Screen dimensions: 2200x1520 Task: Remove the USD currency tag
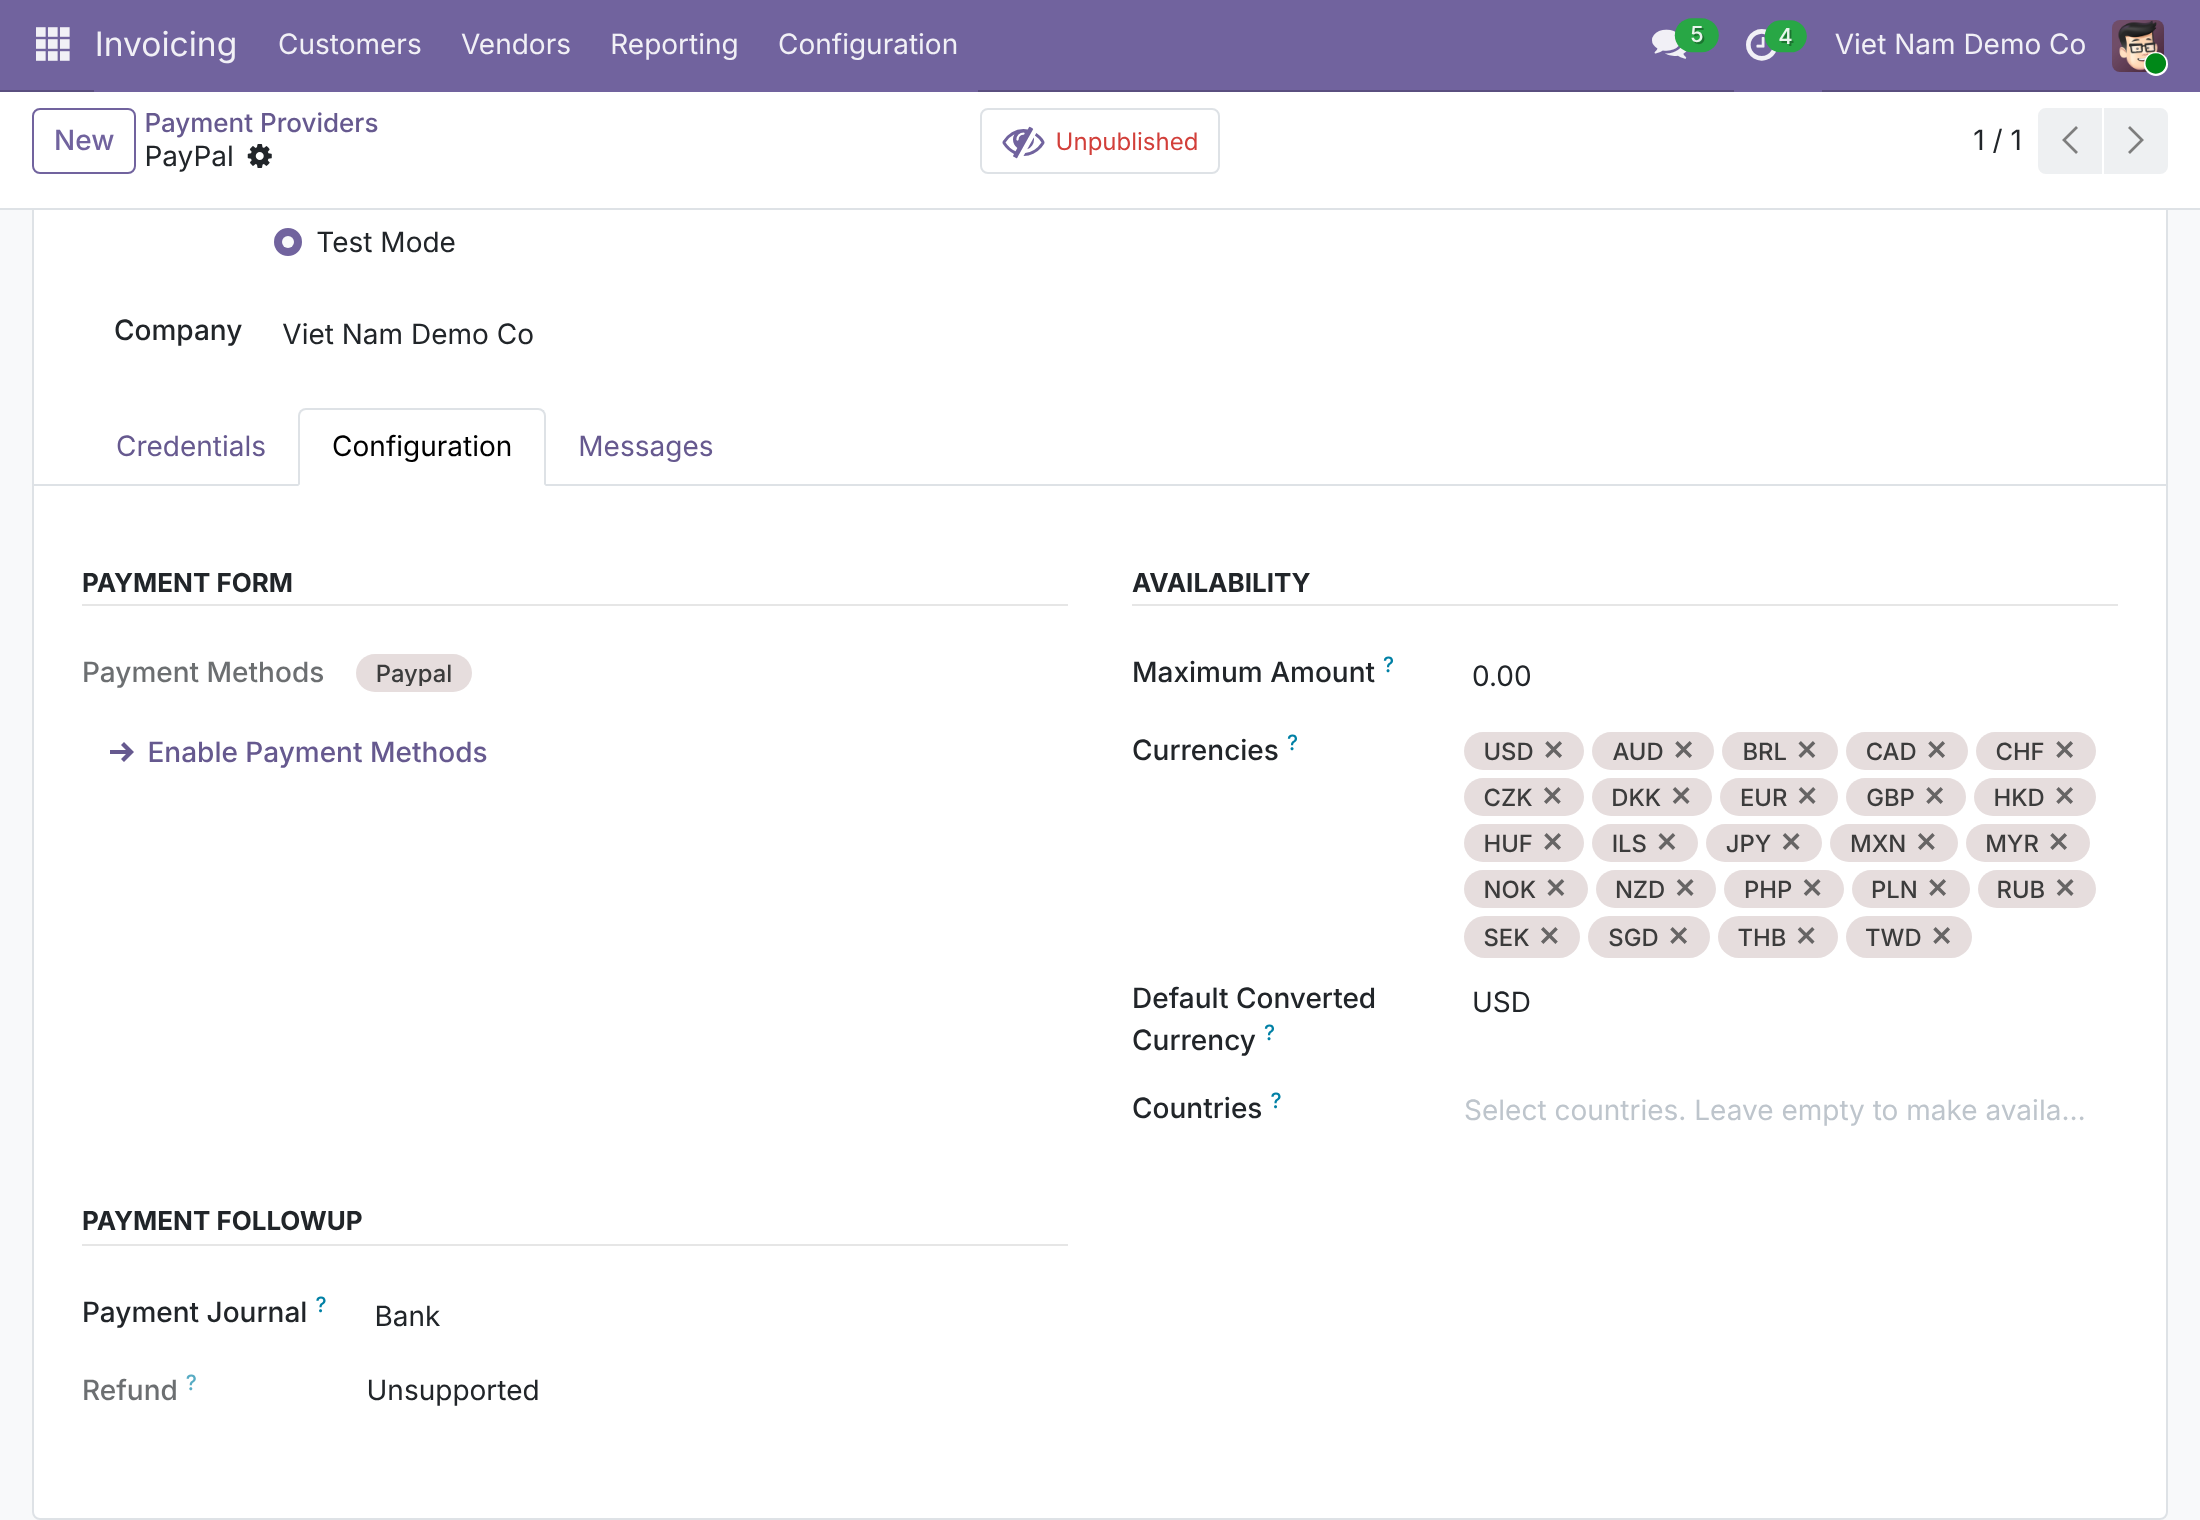click(x=1554, y=750)
